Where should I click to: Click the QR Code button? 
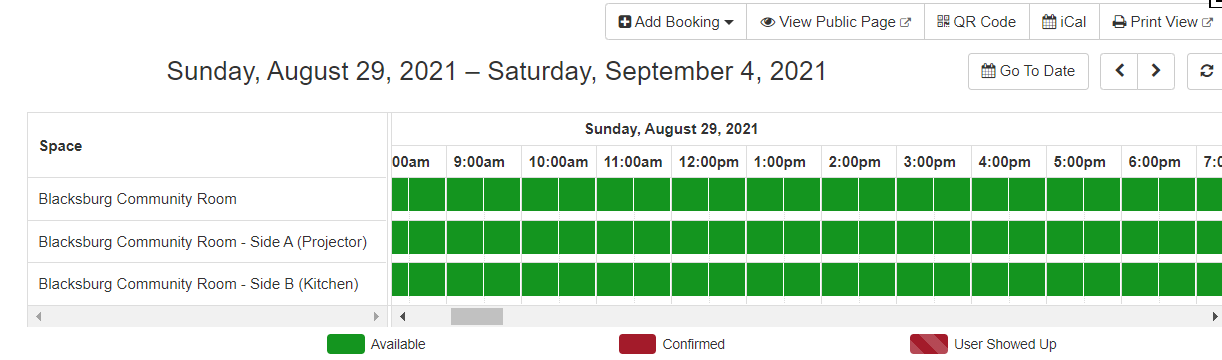tap(976, 22)
